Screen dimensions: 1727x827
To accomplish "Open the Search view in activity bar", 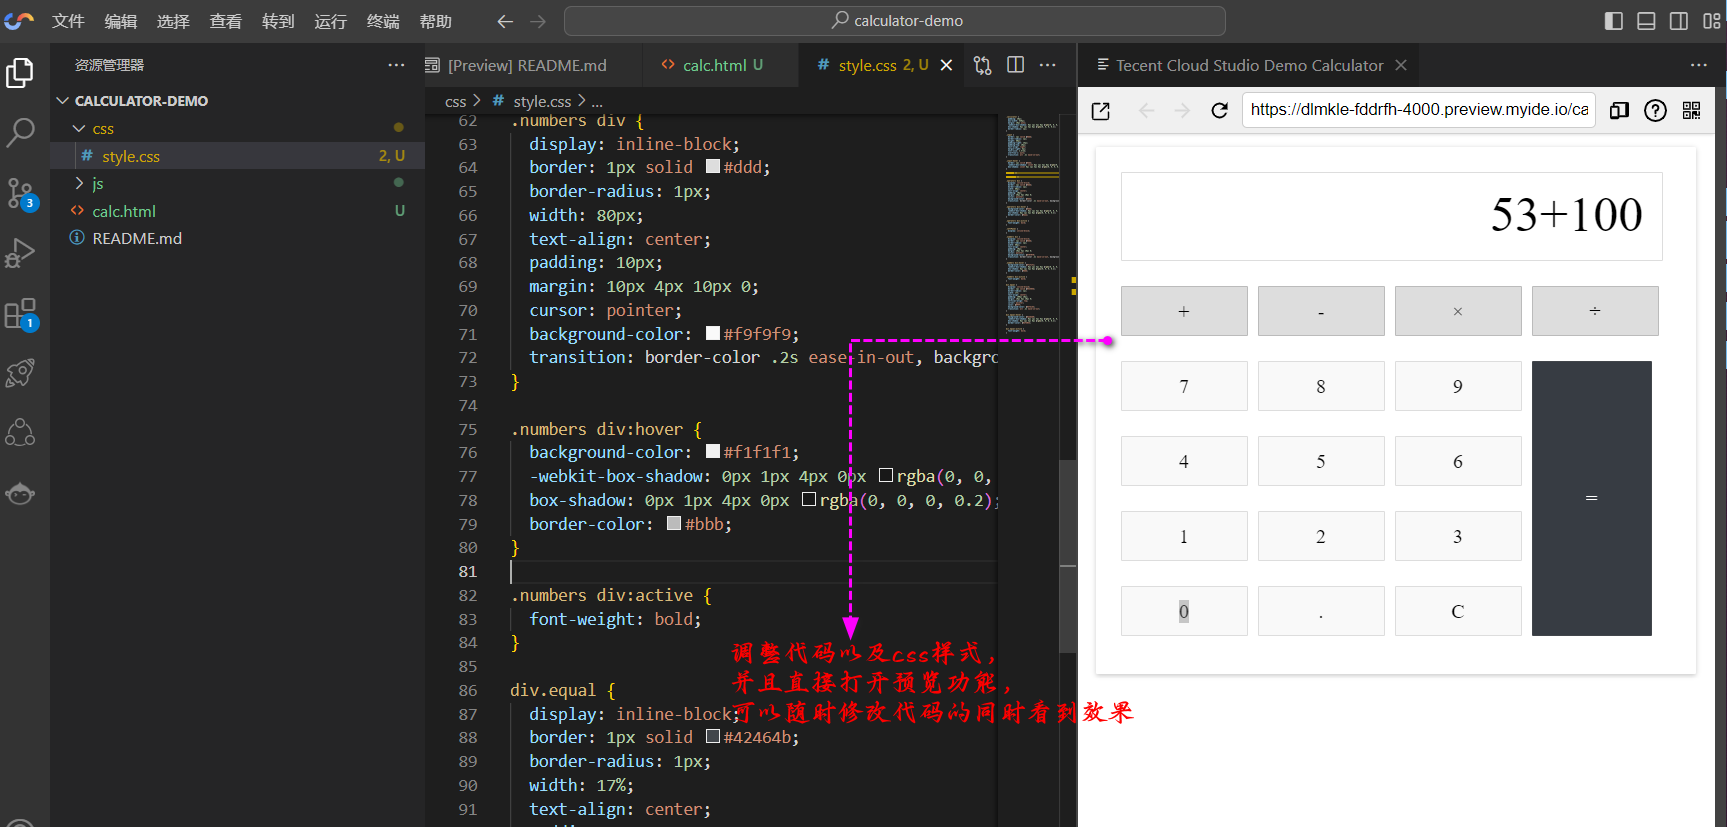I will click(20, 132).
